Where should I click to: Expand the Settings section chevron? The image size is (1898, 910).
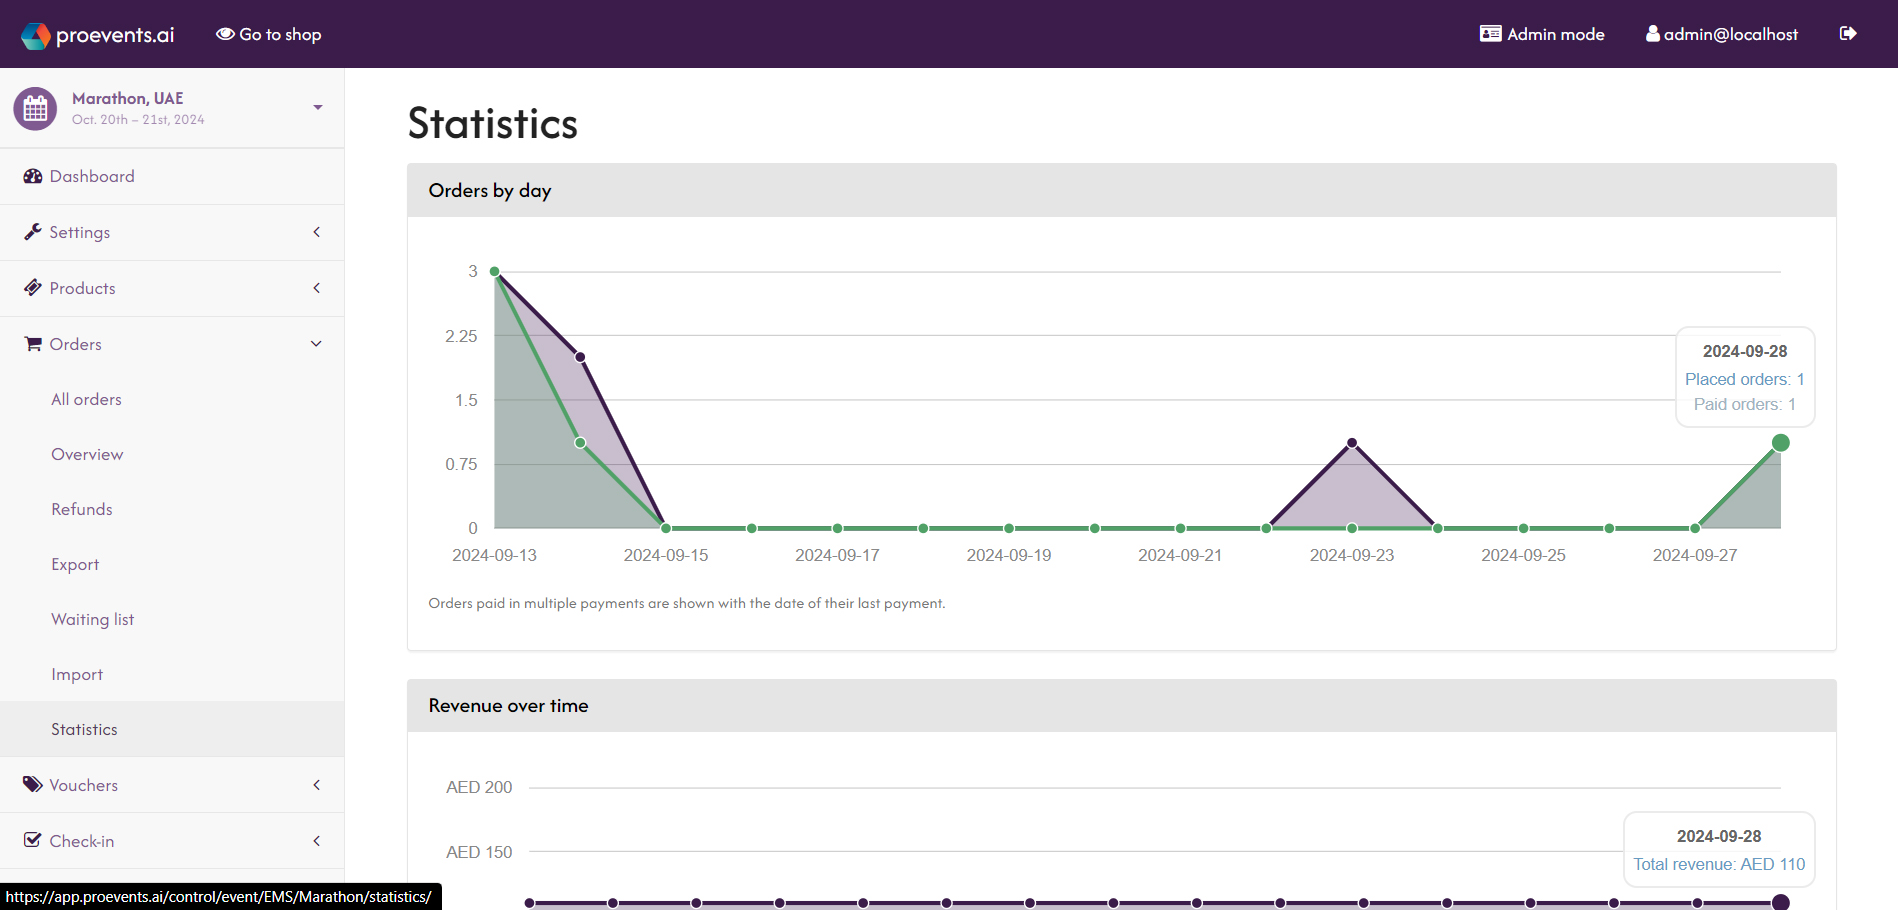coord(316,231)
